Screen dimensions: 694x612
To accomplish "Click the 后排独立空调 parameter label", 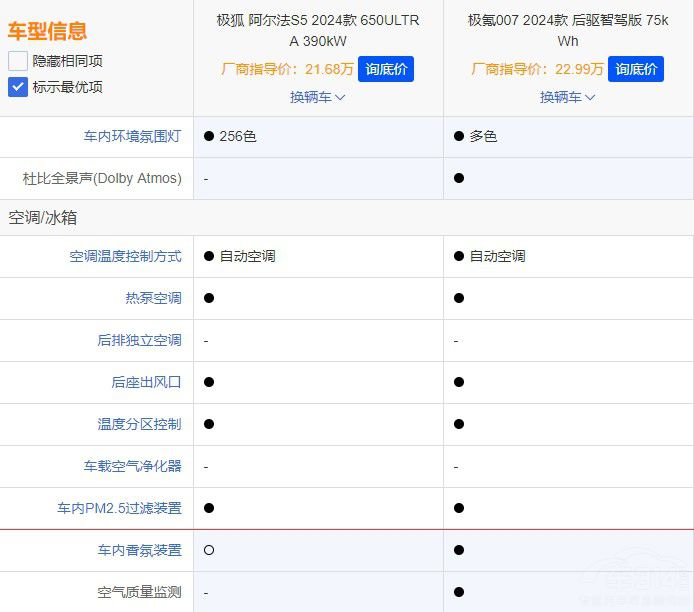I will coord(139,340).
